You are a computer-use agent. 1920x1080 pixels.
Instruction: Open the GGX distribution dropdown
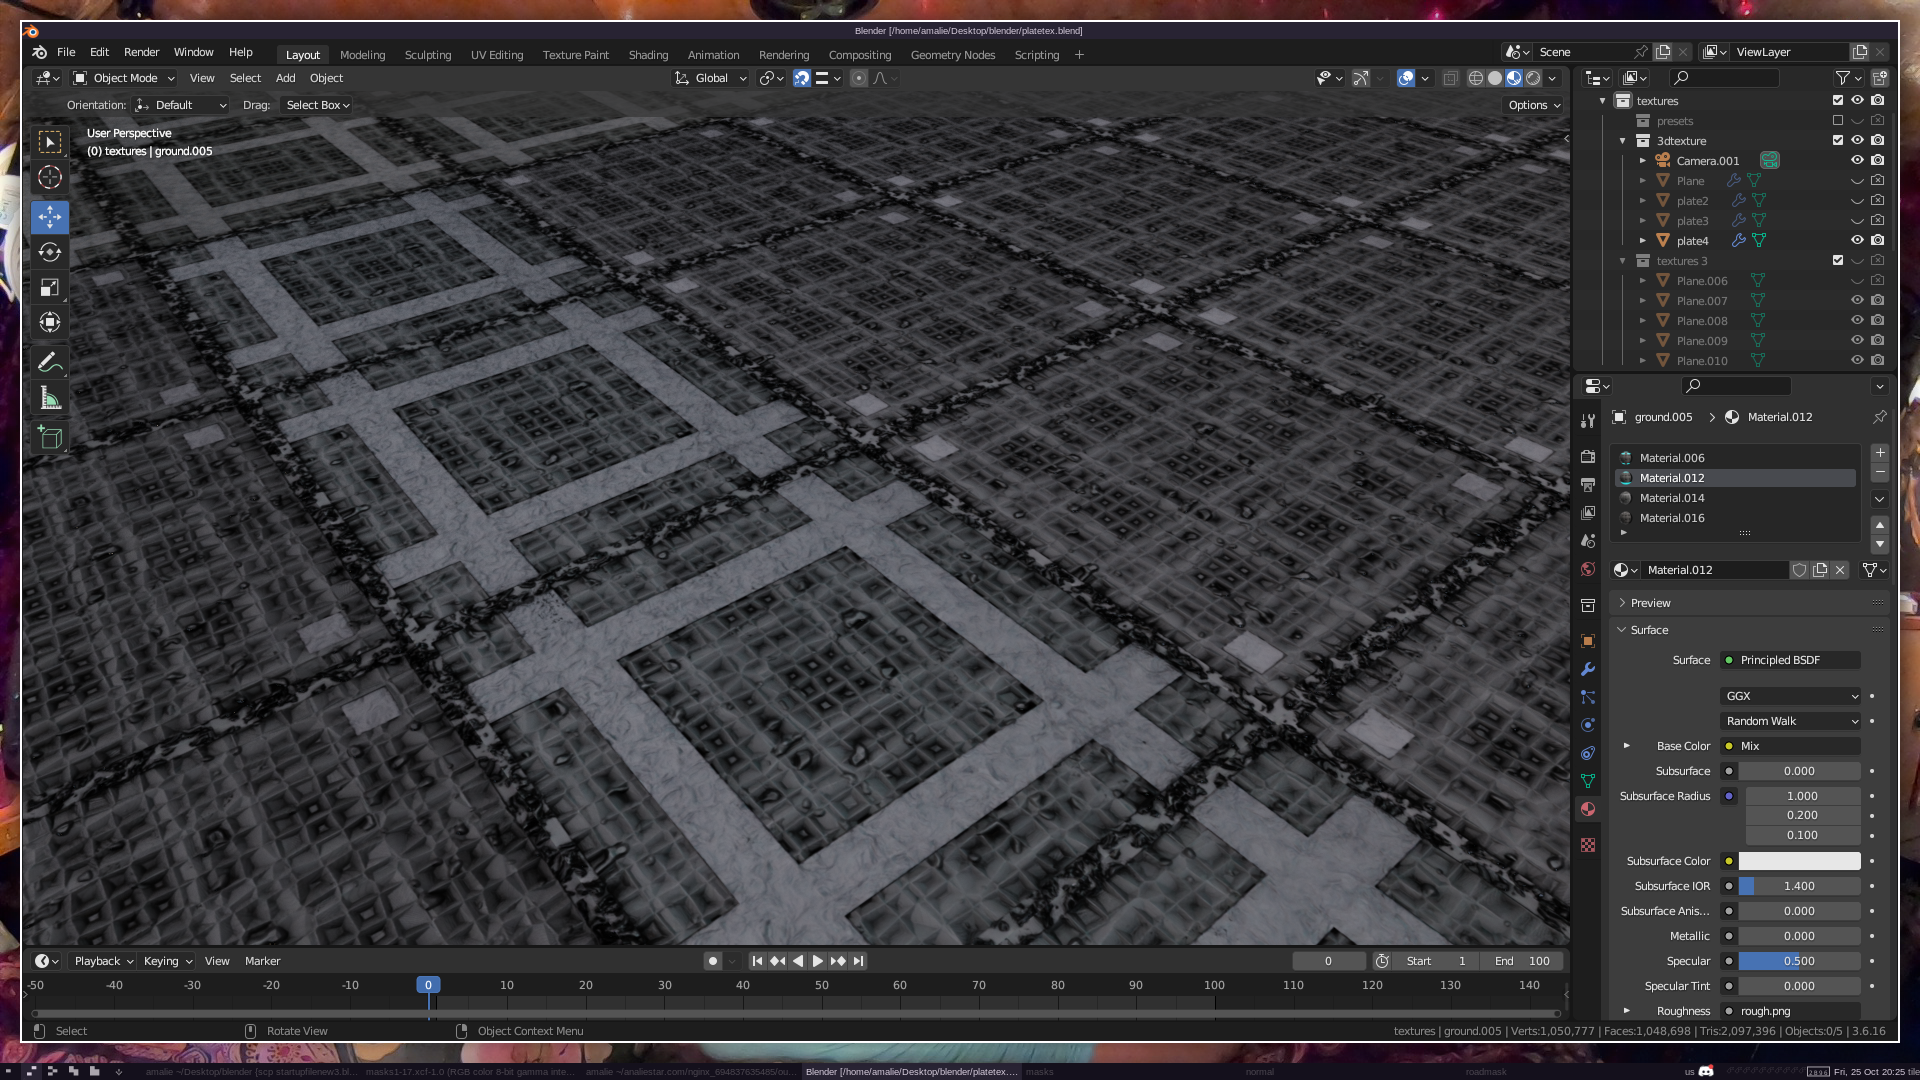tap(1790, 696)
